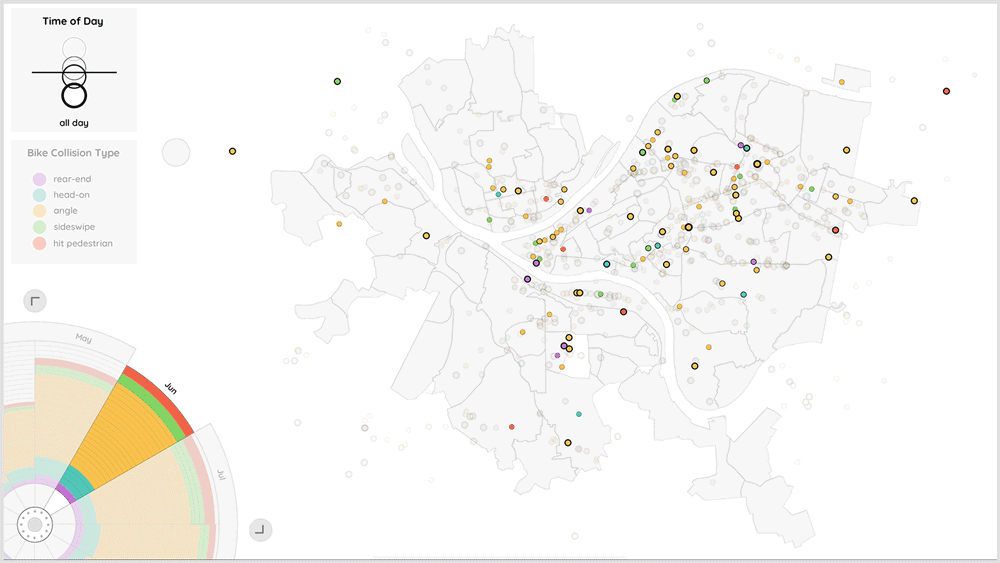Click the yellow dot left of the map
The image size is (1000, 563).
233,151
